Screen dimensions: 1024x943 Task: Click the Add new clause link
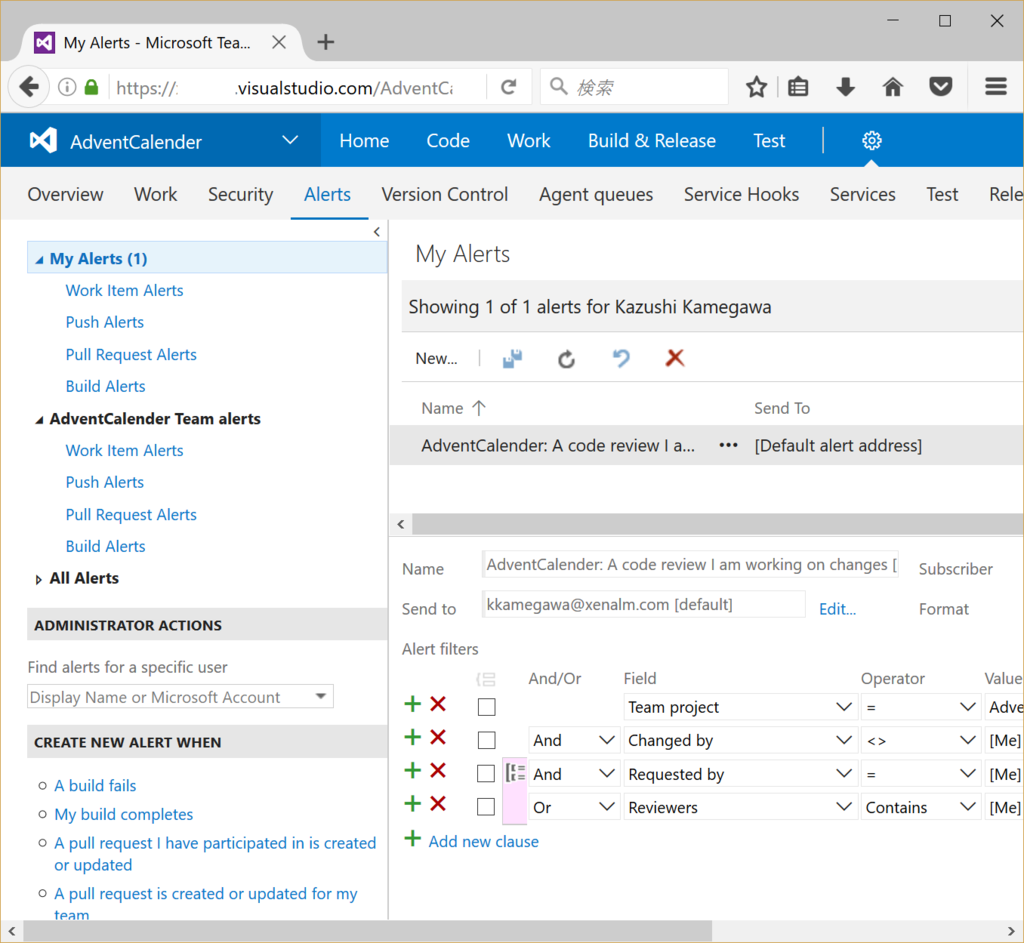point(483,841)
